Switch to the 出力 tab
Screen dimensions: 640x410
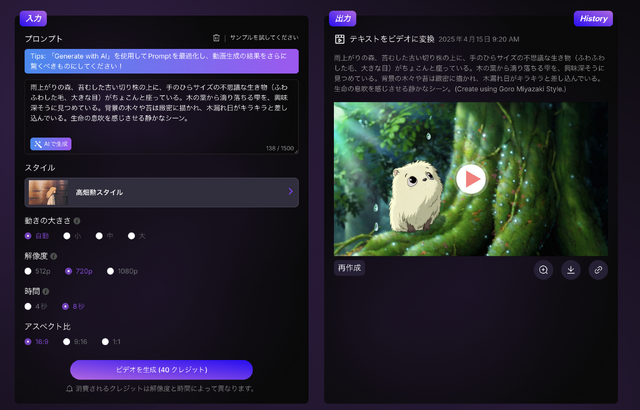343,18
